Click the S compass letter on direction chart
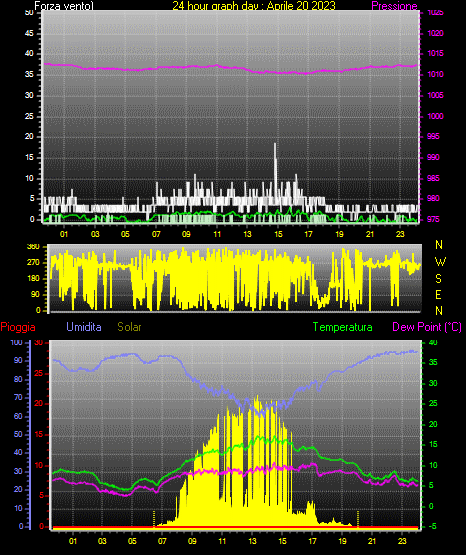Screen dimensions: 466x555 pyautogui.click(x=438, y=279)
